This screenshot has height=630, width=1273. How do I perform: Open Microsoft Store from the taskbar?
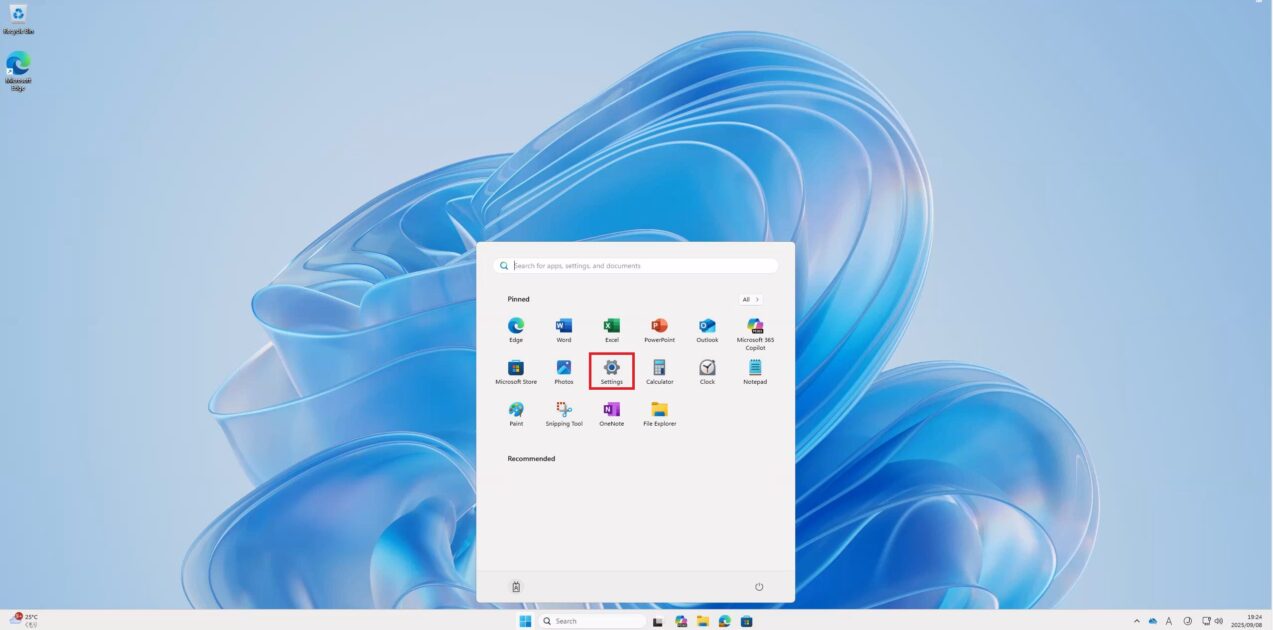747,621
